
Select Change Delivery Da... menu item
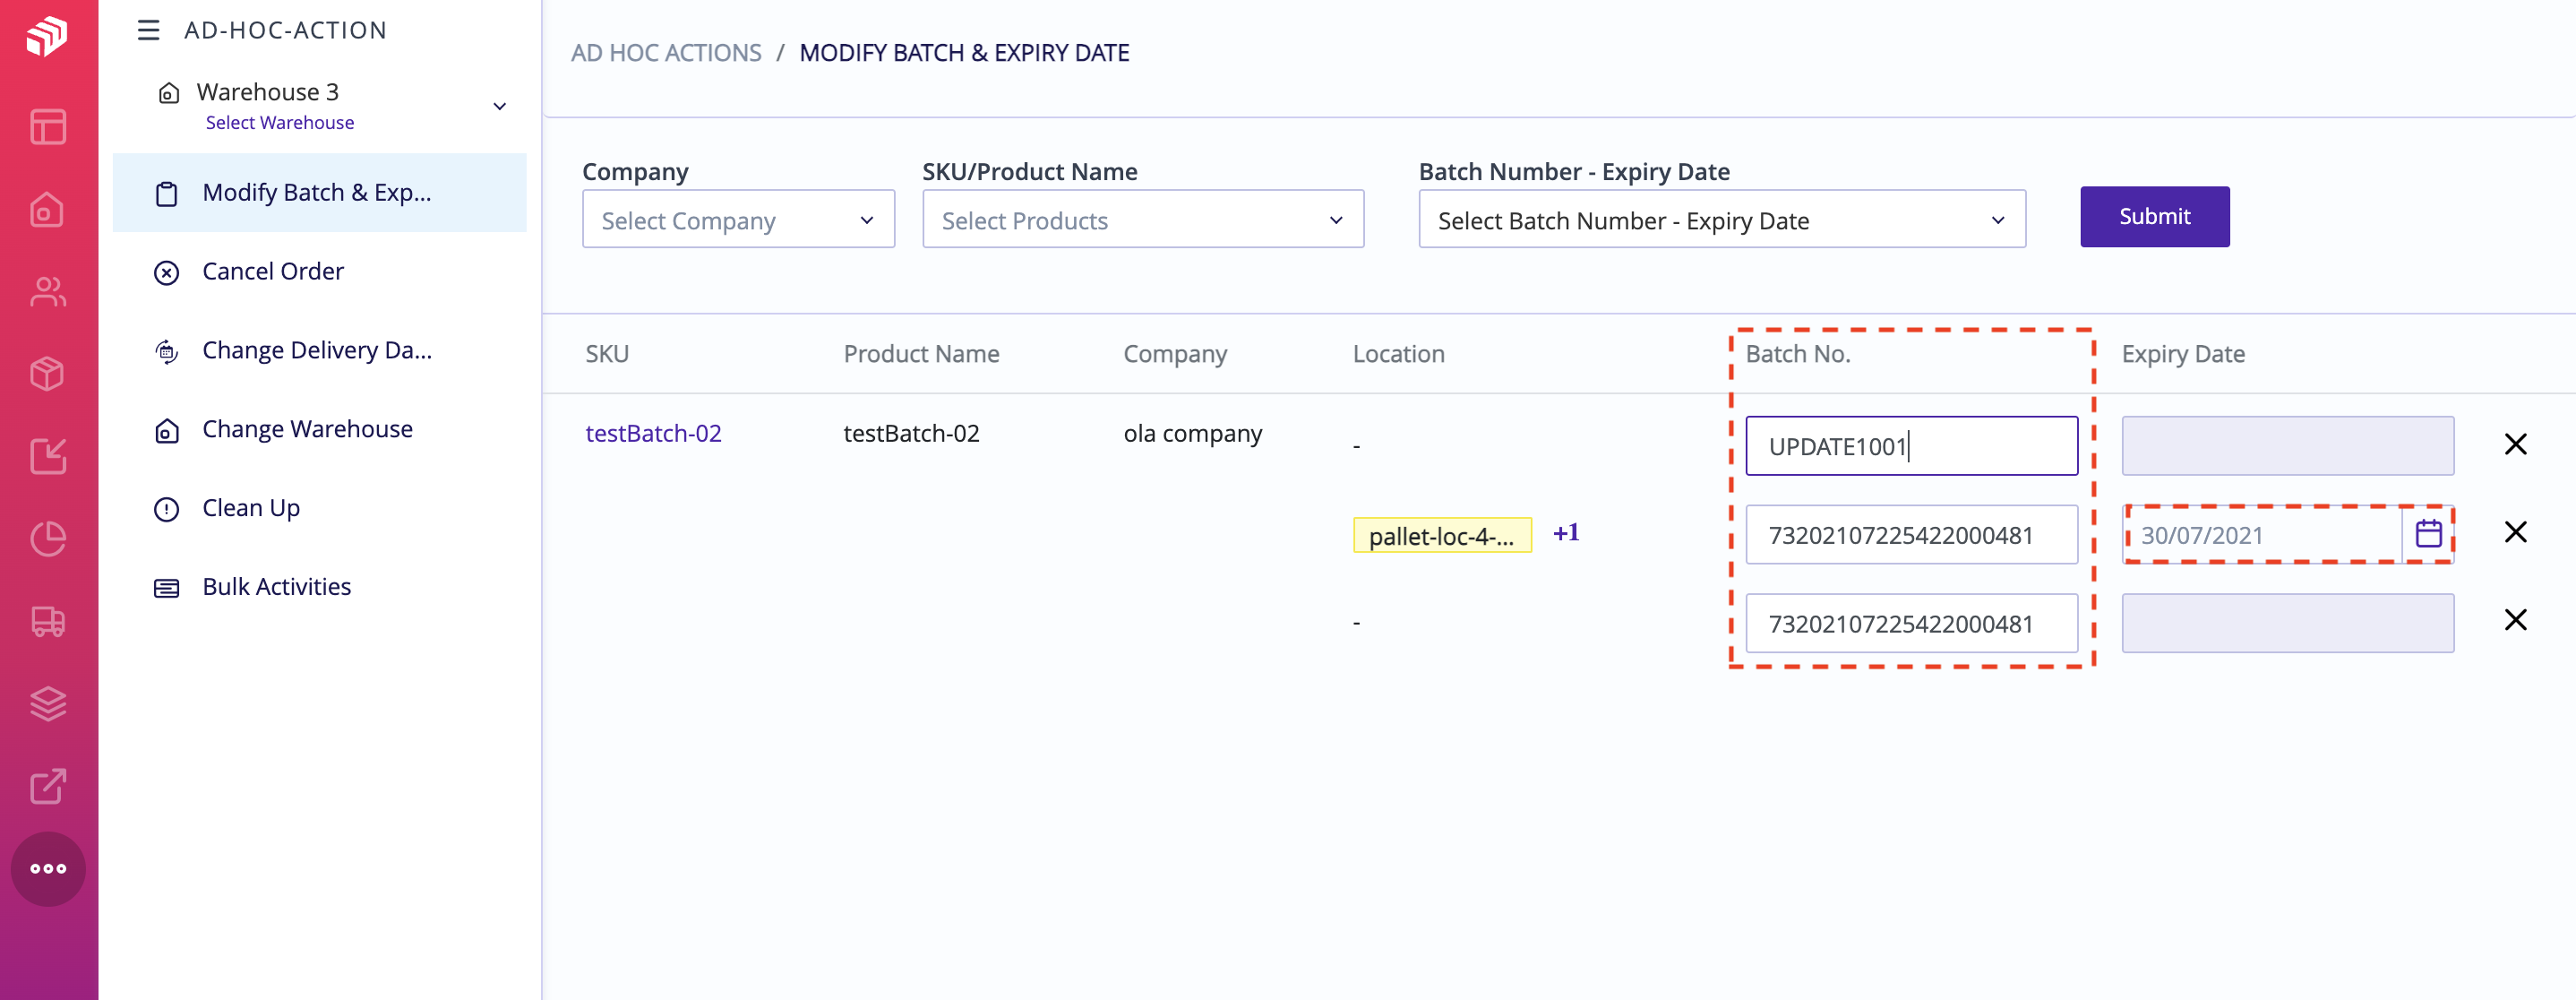(x=319, y=350)
